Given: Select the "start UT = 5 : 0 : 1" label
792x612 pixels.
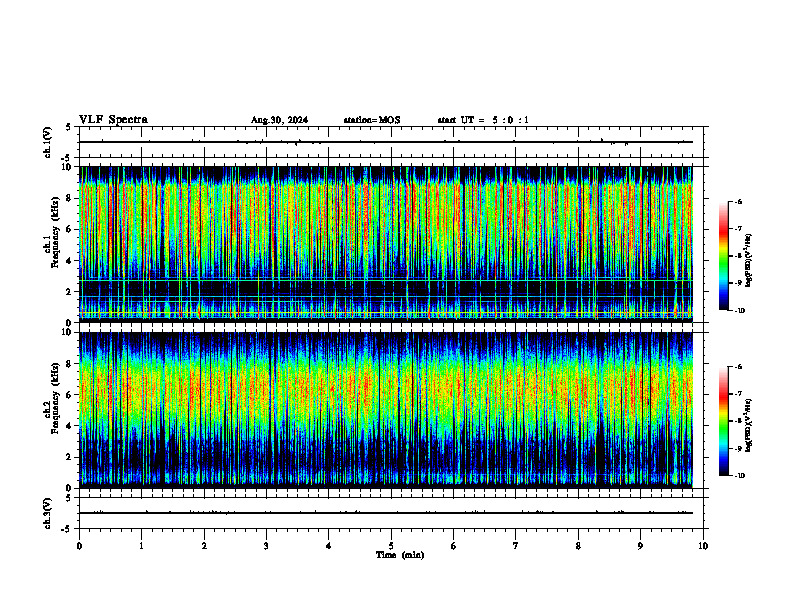Looking at the screenshot, I should coord(483,120).
